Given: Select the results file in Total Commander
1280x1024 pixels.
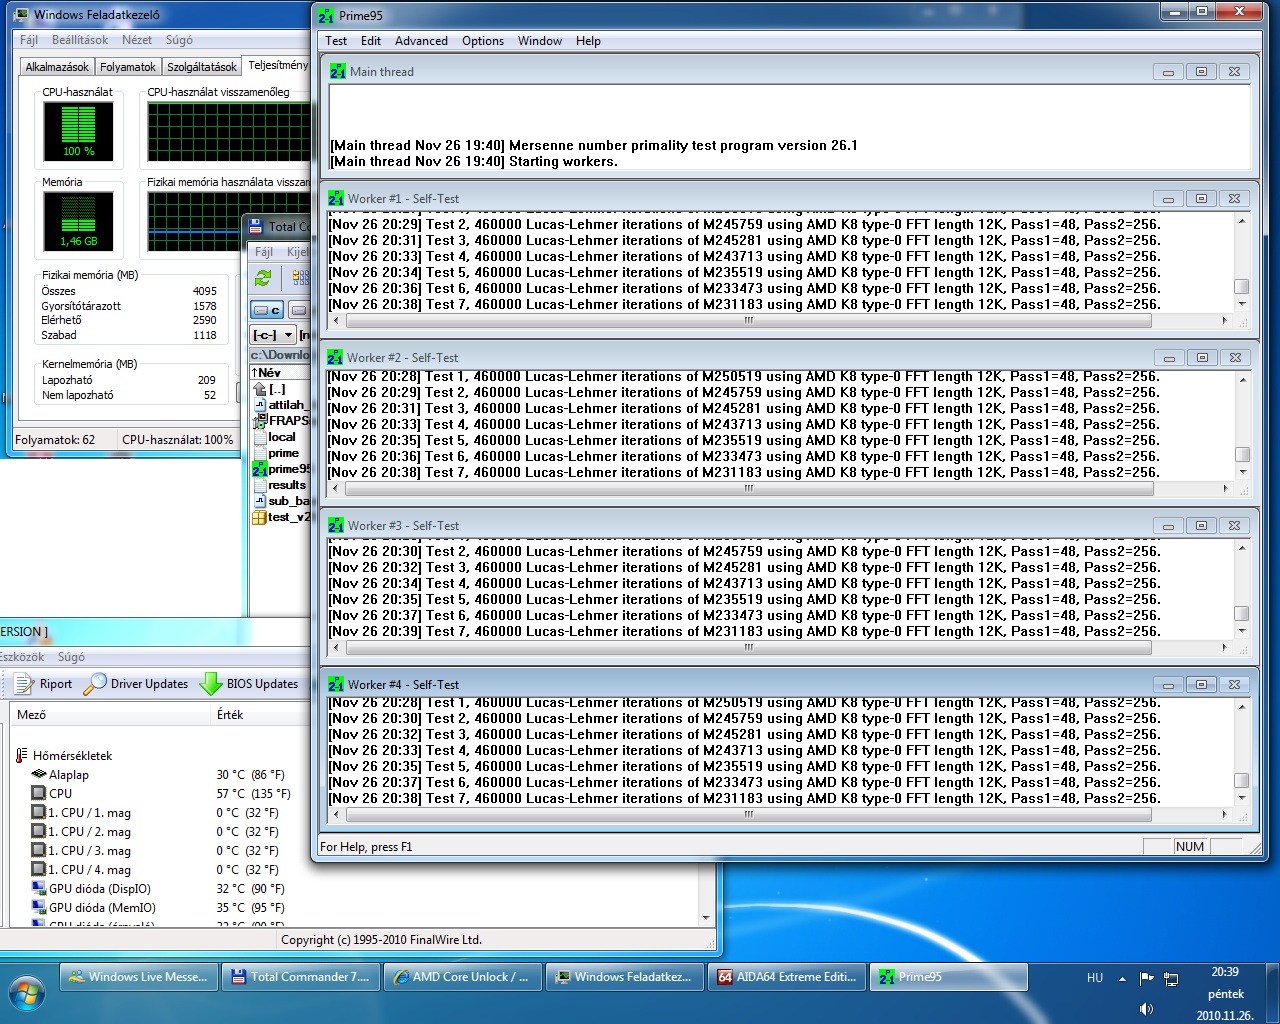Looking at the screenshot, I should [x=286, y=485].
